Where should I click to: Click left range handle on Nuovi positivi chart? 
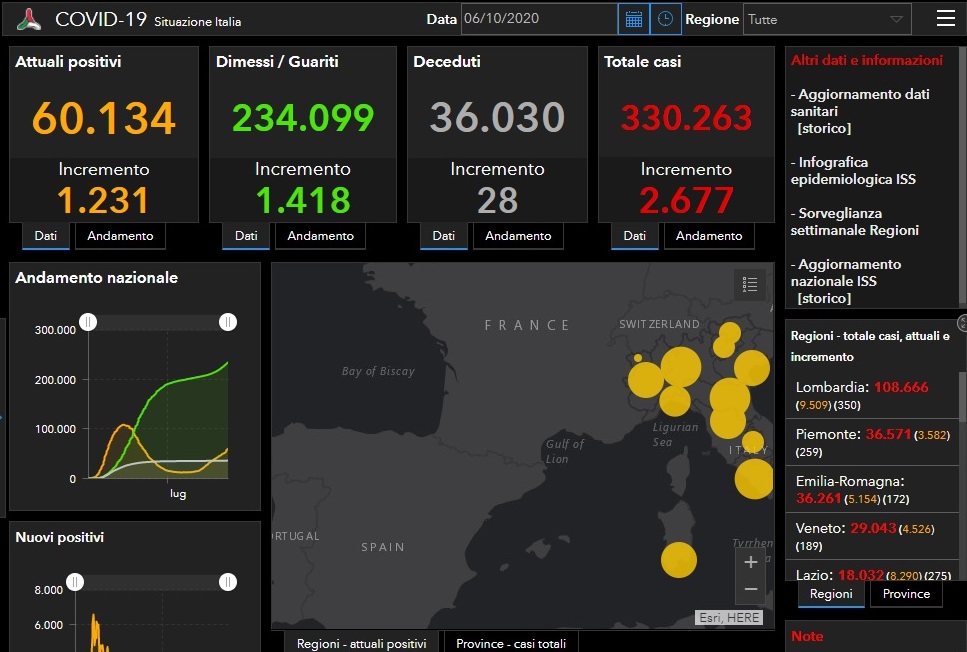(x=74, y=582)
